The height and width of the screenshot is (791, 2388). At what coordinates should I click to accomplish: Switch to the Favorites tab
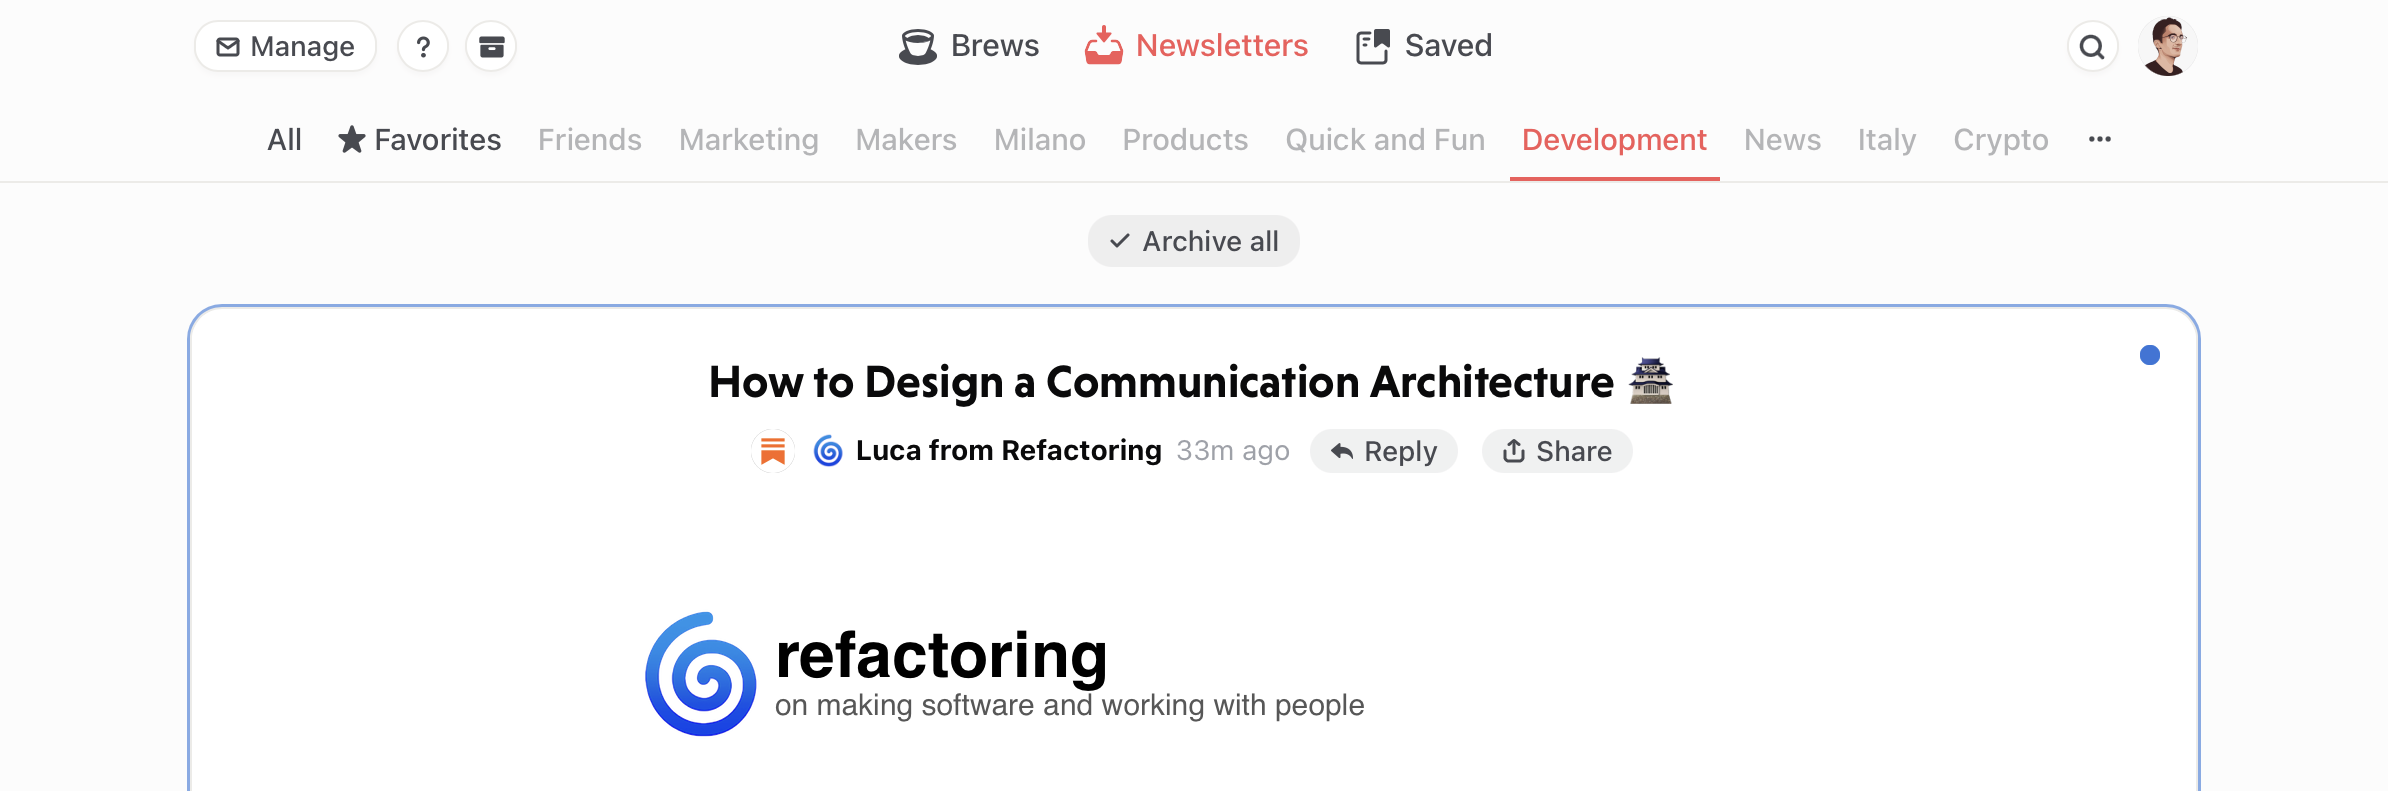pyautogui.click(x=420, y=140)
